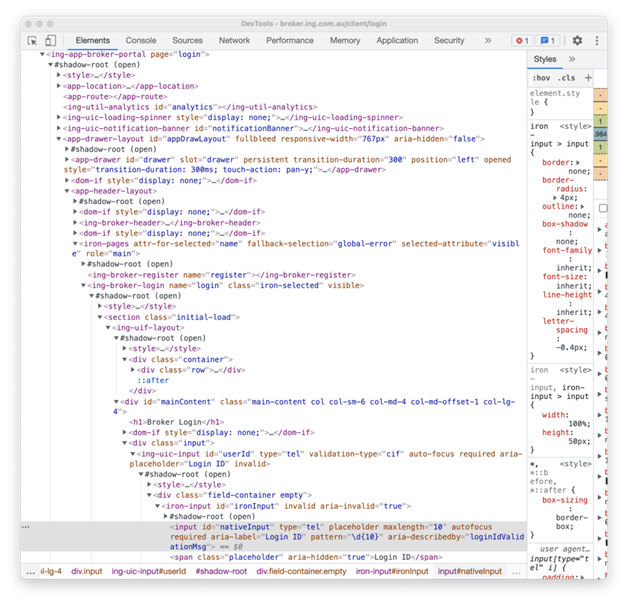Screen dimensions: 628x604
Task: Open the Network tab
Action: [x=234, y=41]
